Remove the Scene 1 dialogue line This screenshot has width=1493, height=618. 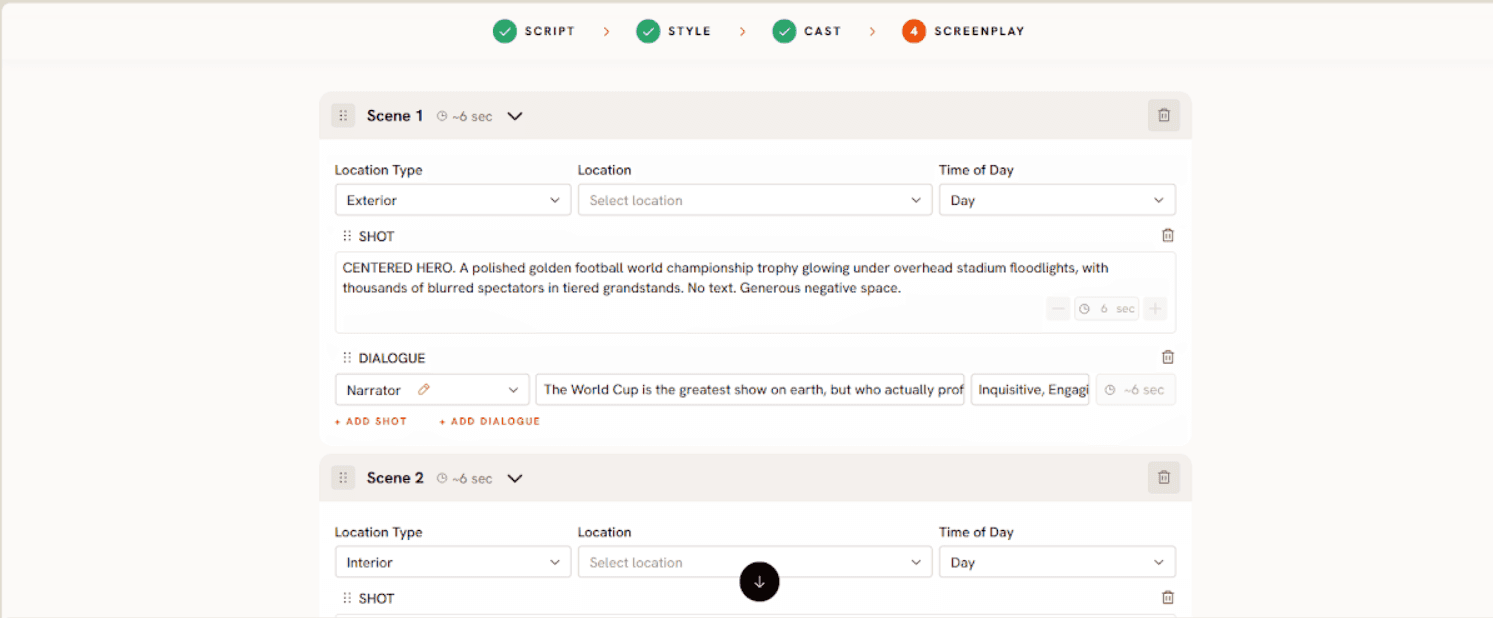(x=1168, y=357)
